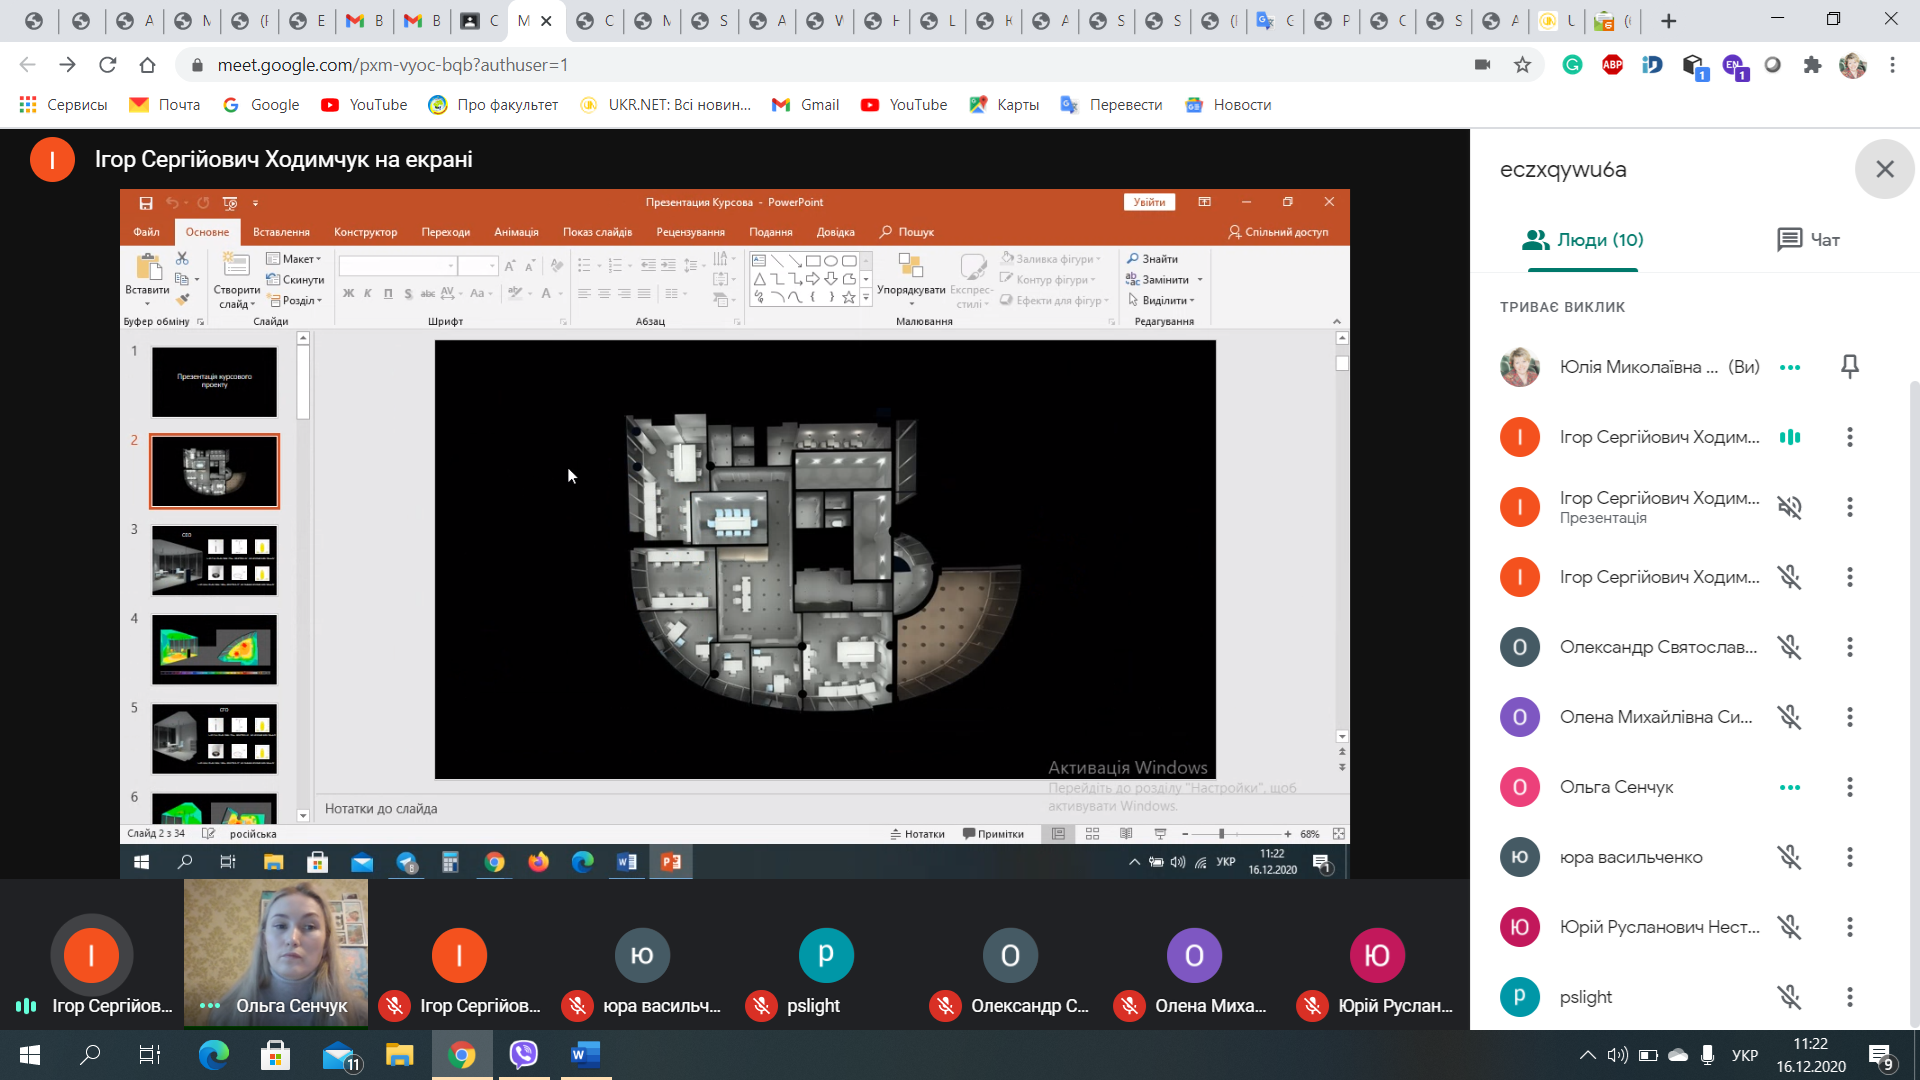Click the Grammarly extension icon
Image resolution: width=1920 pixels, height=1080 pixels.
[1572, 65]
